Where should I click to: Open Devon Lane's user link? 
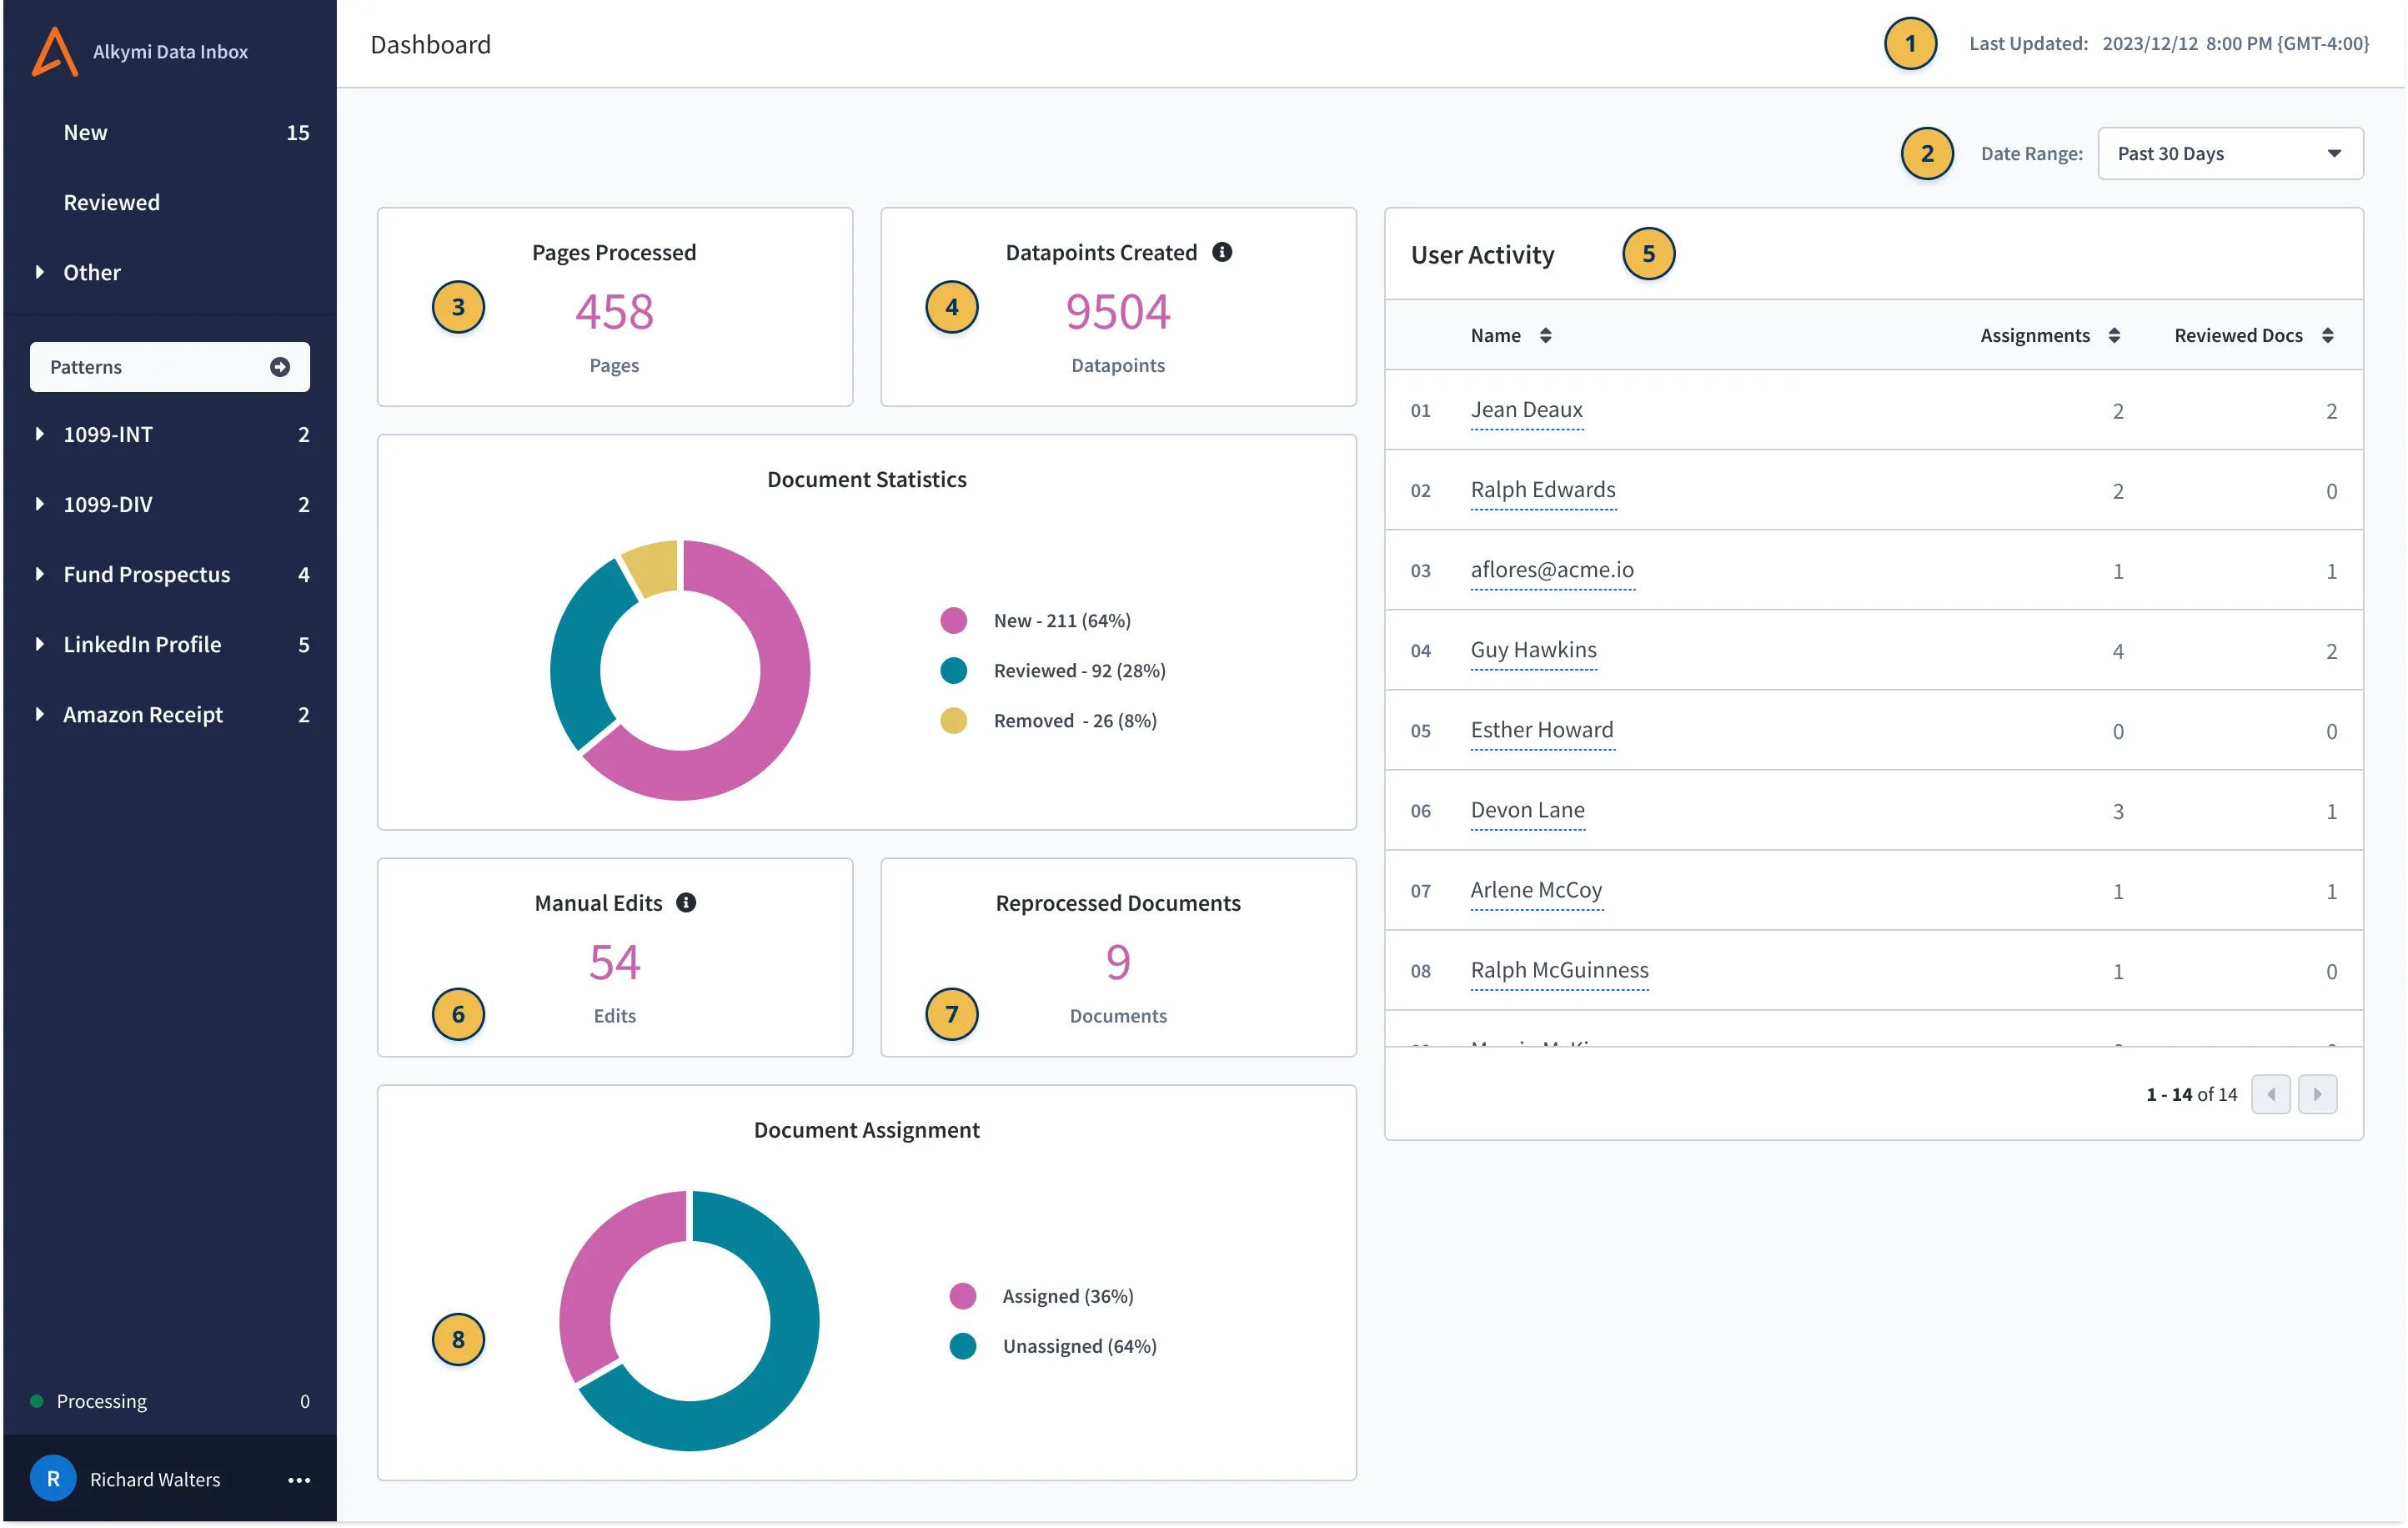[x=1527, y=810]
